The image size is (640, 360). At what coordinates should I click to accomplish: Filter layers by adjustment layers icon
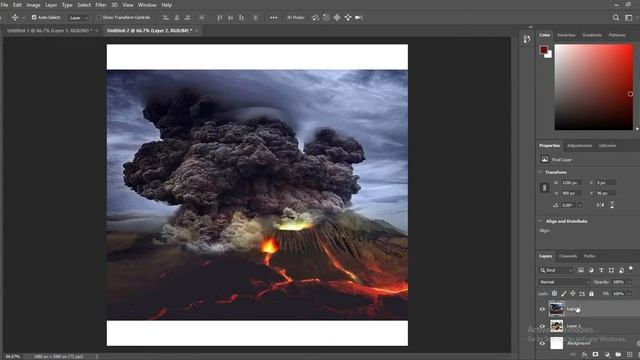pos(591,270)
